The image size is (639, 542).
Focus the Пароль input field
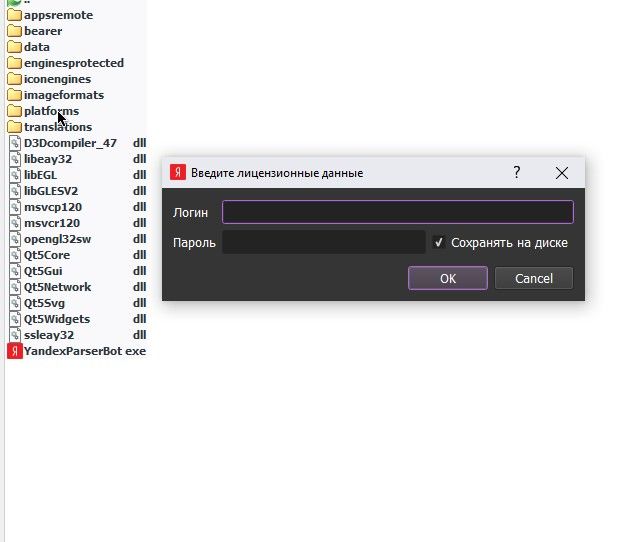click(x=324, y=242)
